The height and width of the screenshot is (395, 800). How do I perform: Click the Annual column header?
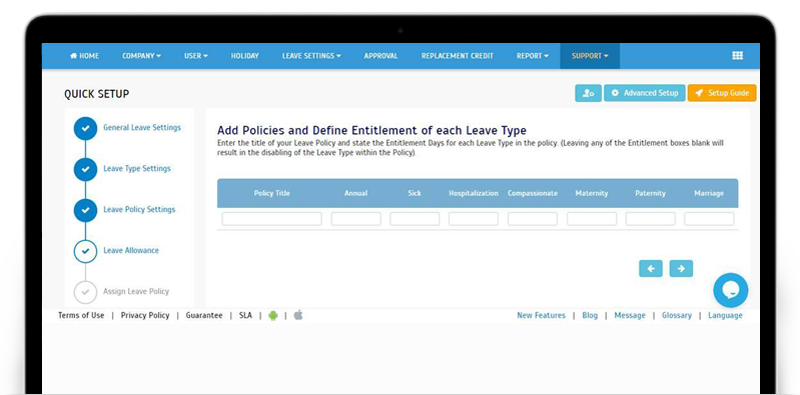pos(356,193)
